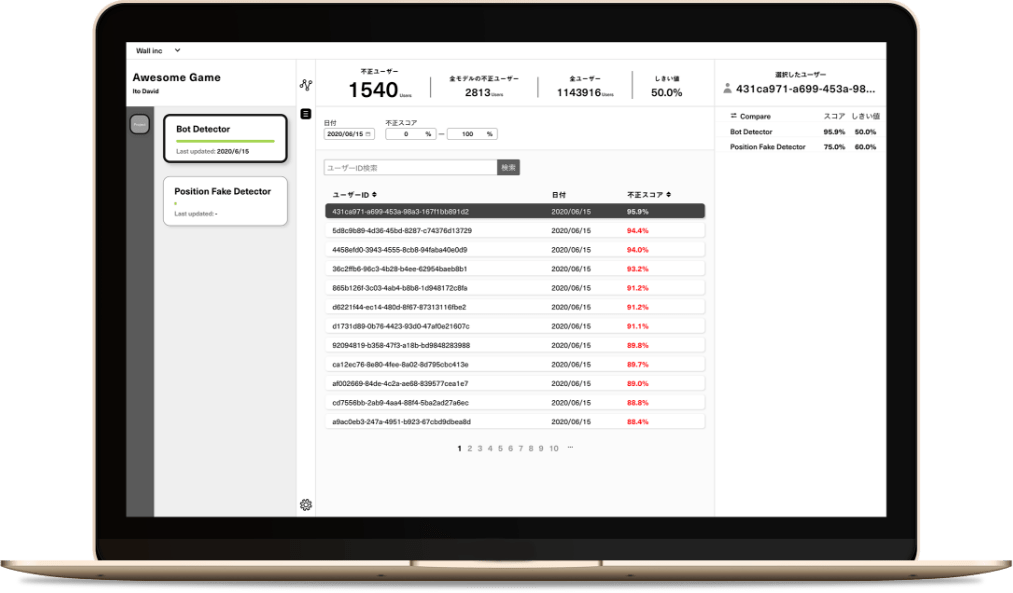The width and height of the screenshot is (1013, 593).
Task: Go to page 6
Action: coord(510,448)
